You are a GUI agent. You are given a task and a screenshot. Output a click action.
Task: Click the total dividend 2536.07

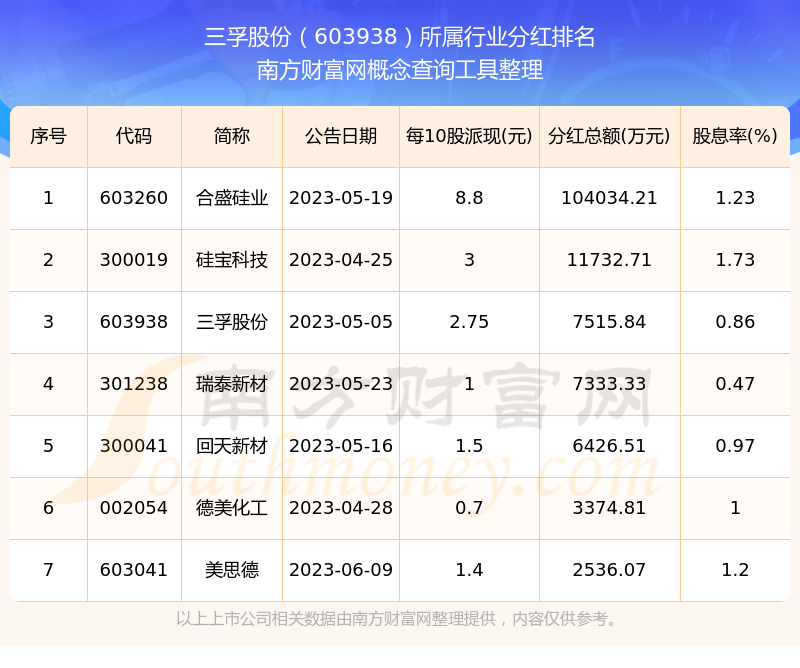(609, 570)
